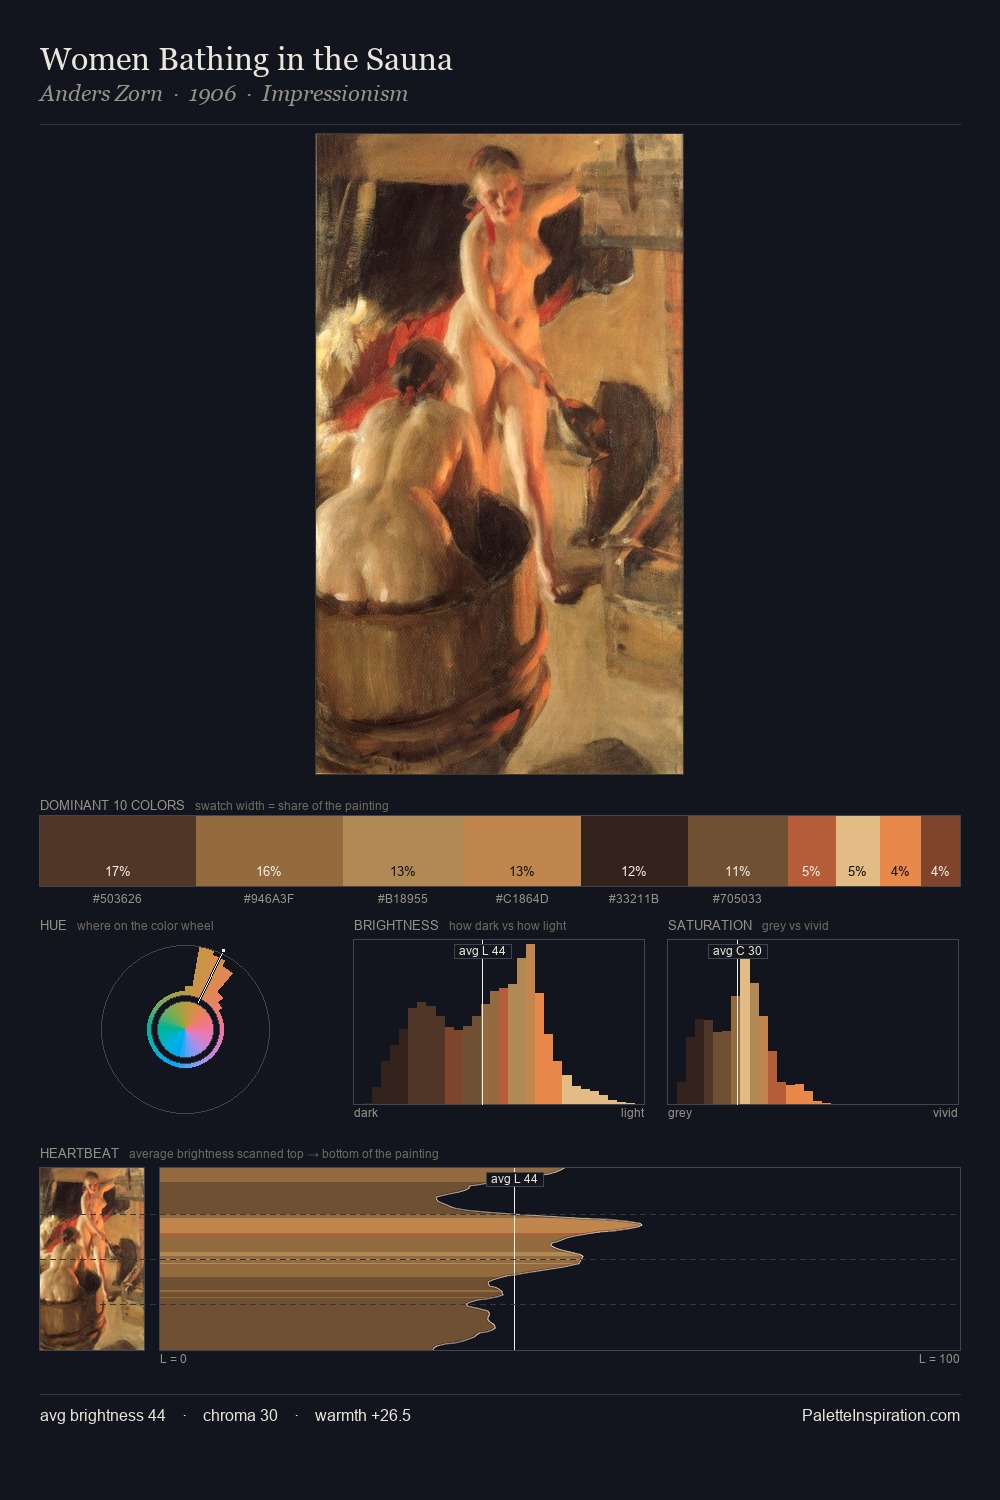Click the "avg L 44" label in the Heartbeat chart
The width and height of the screenshot is (1000, 1500).
[x=515, y=1179]
